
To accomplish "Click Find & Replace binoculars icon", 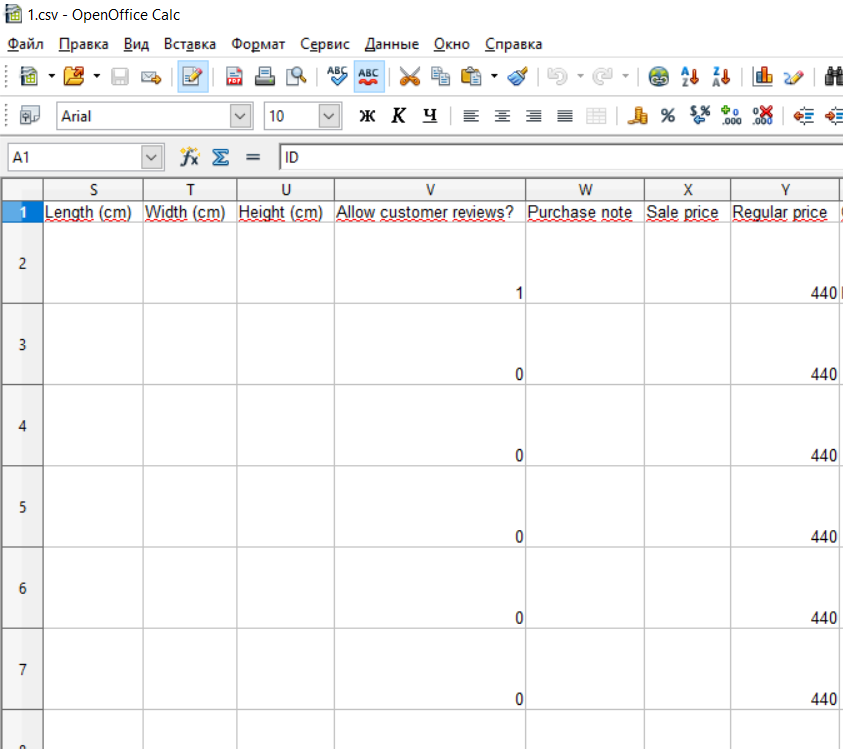I will 833,76.
